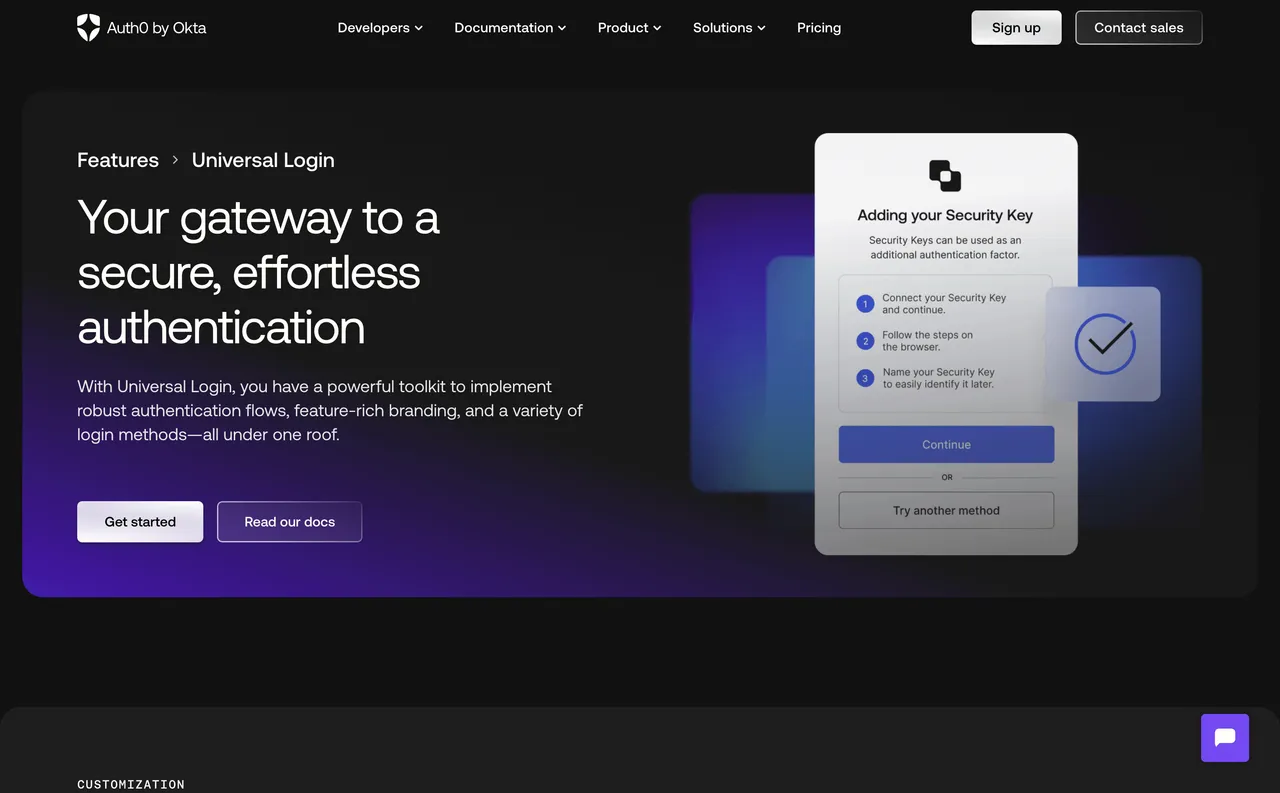Expand the Product dropdown

tap(629, 27)
